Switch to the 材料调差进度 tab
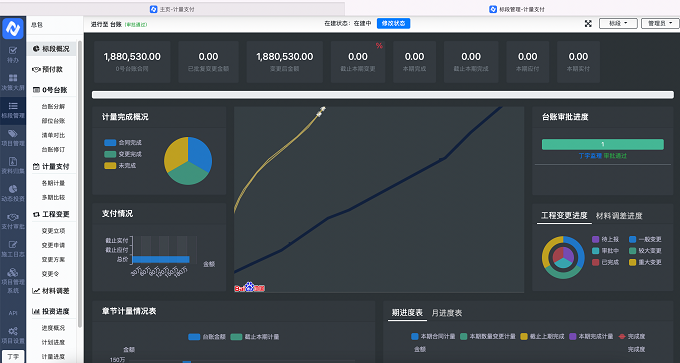Image resolution: width=680 pixels, height=363 pixels. tap(619, 216)
